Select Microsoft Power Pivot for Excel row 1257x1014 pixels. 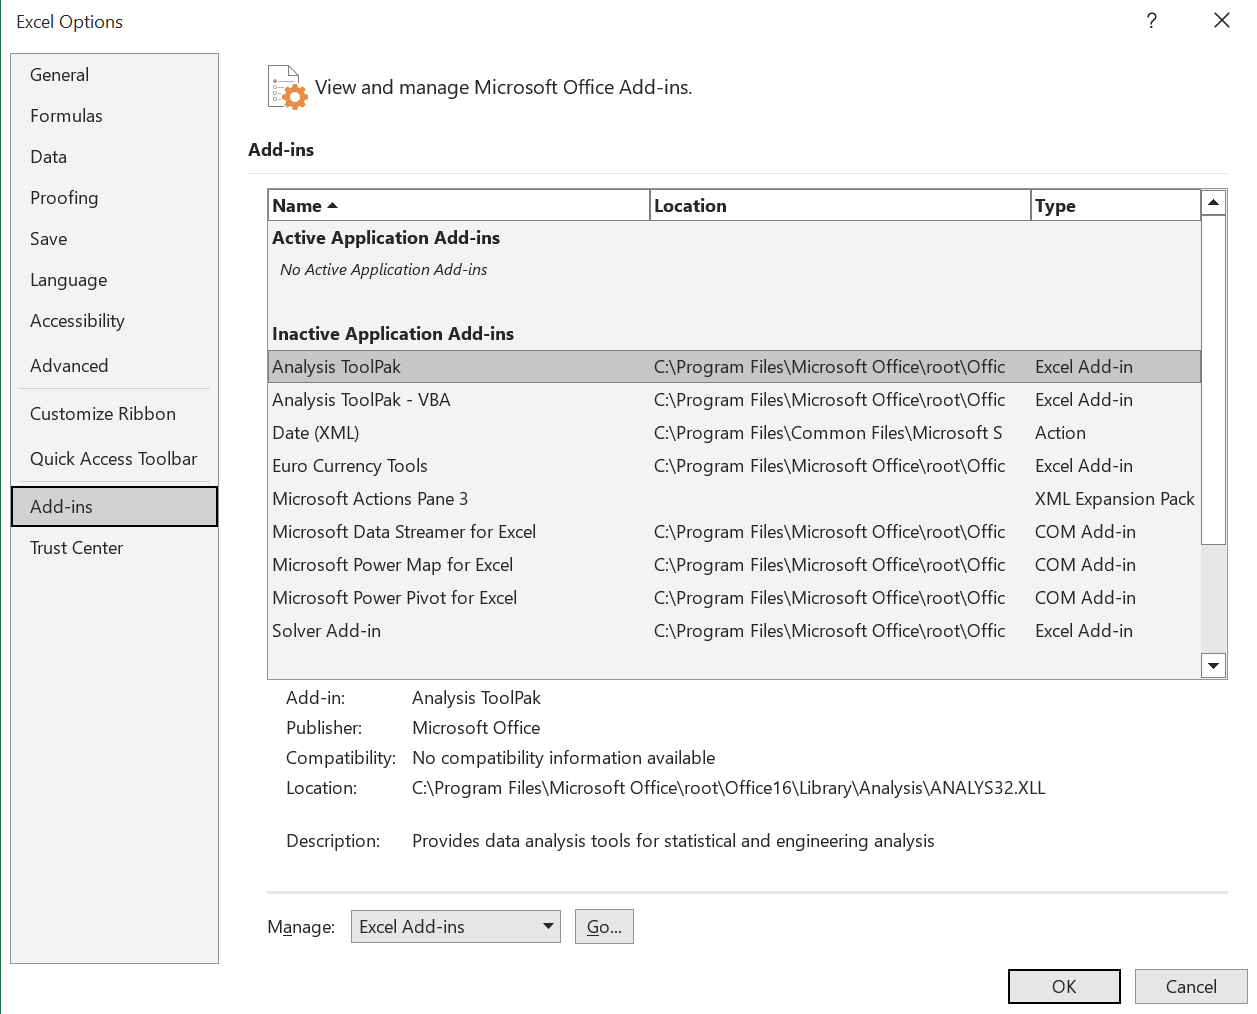pos(734,598)
